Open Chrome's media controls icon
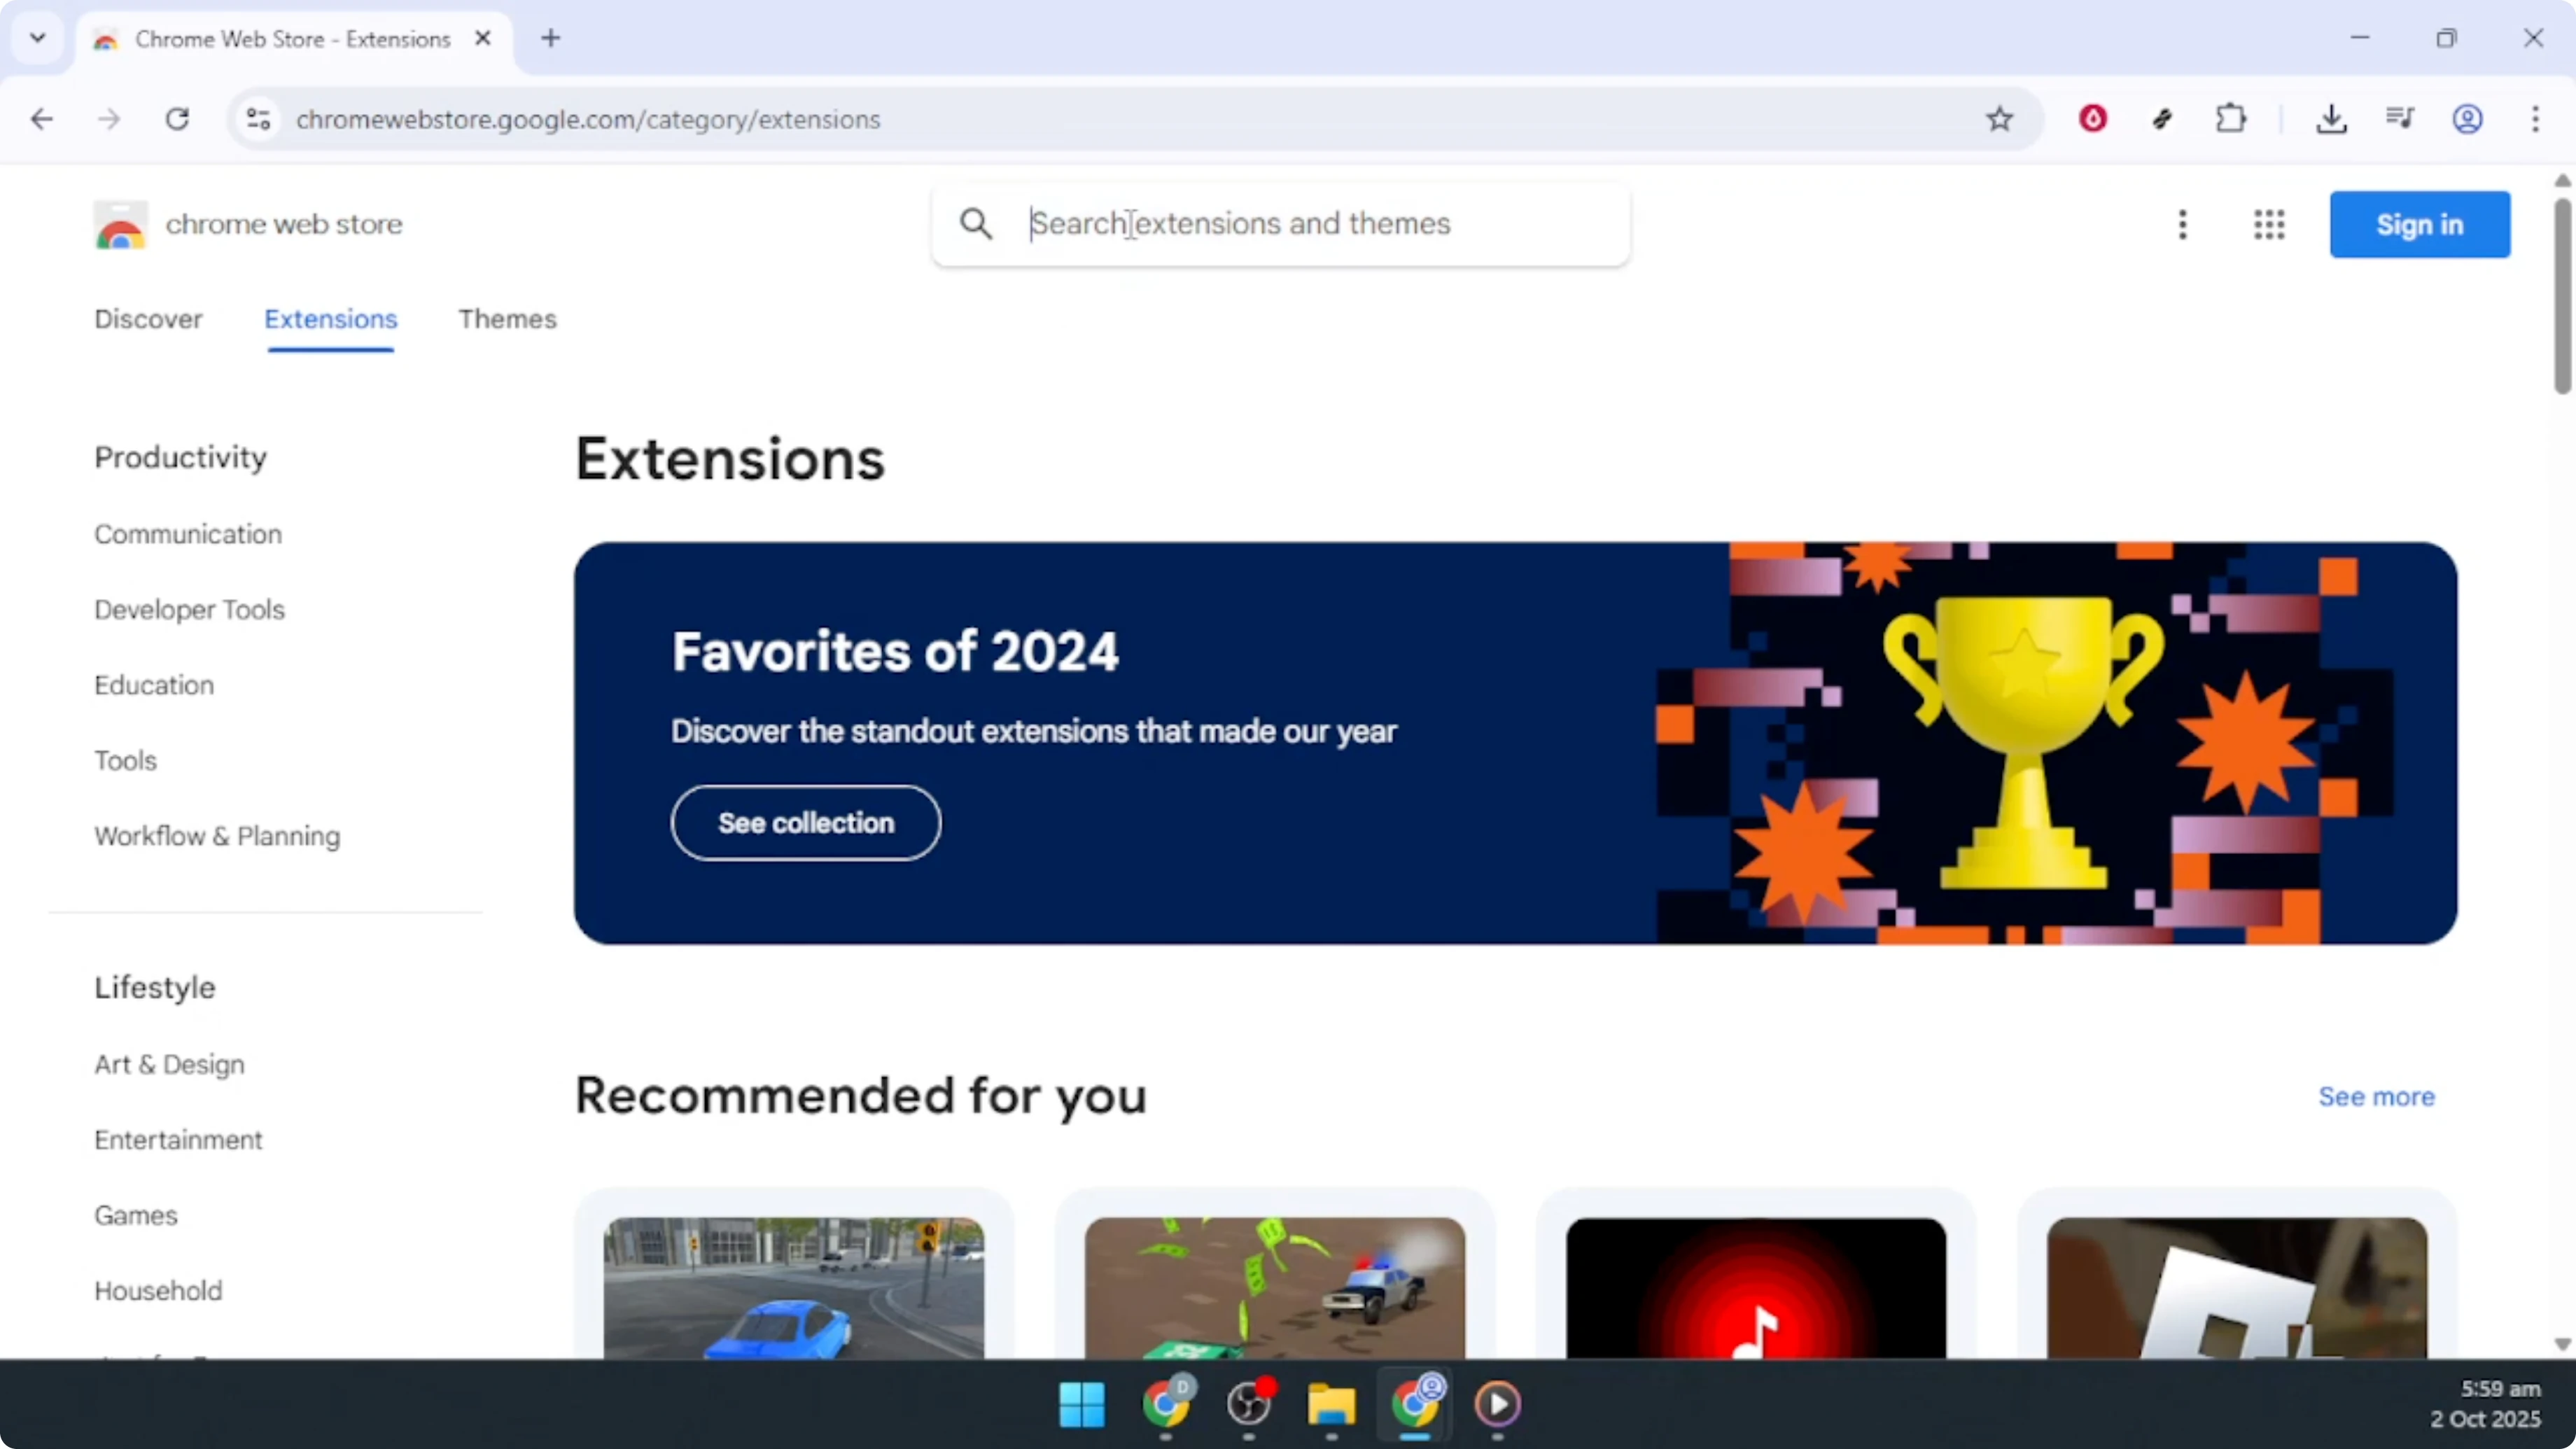 (2399, 118)
